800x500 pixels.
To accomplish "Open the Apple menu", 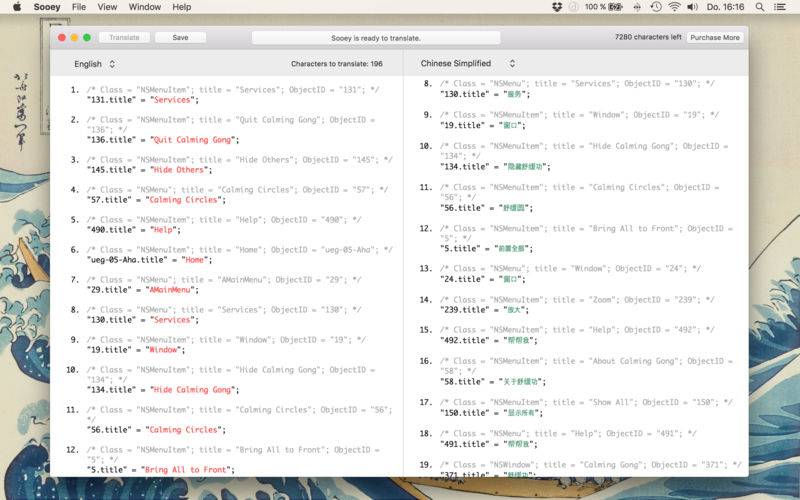I will (17, 7).
